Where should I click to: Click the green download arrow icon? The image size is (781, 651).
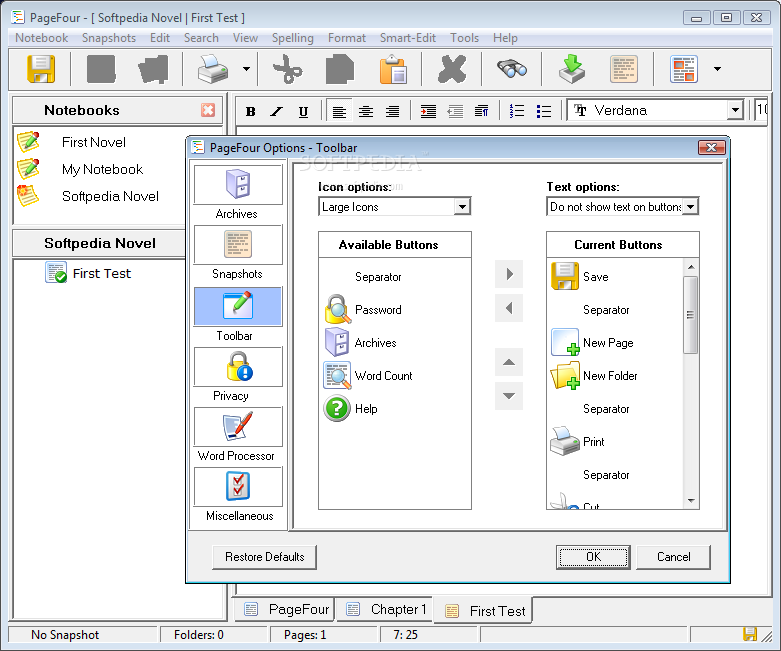coord(571,69)
